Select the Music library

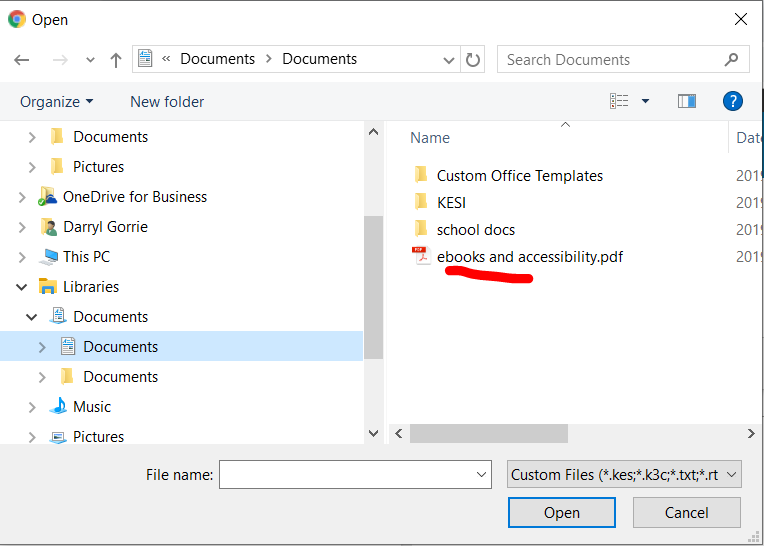pos(92,407)
